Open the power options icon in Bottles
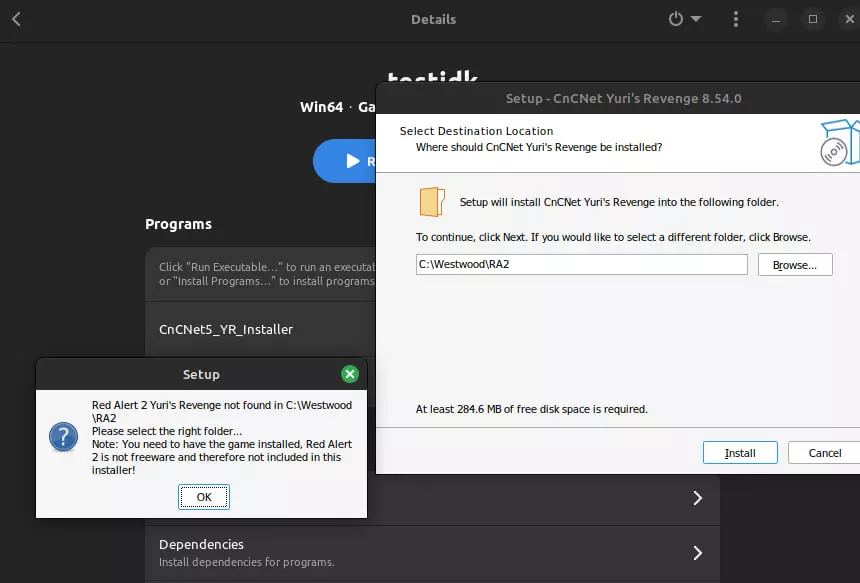860x583 pixels. click(x=676, y=19)
